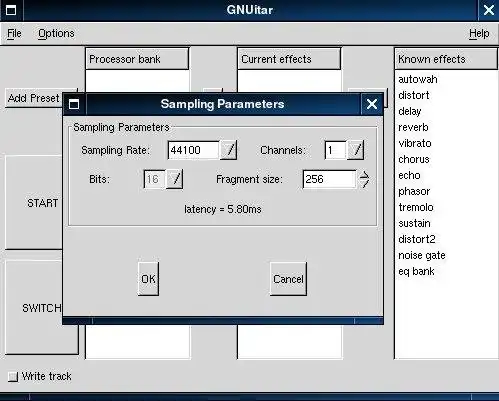Open the Help menu

coord(479,33)
